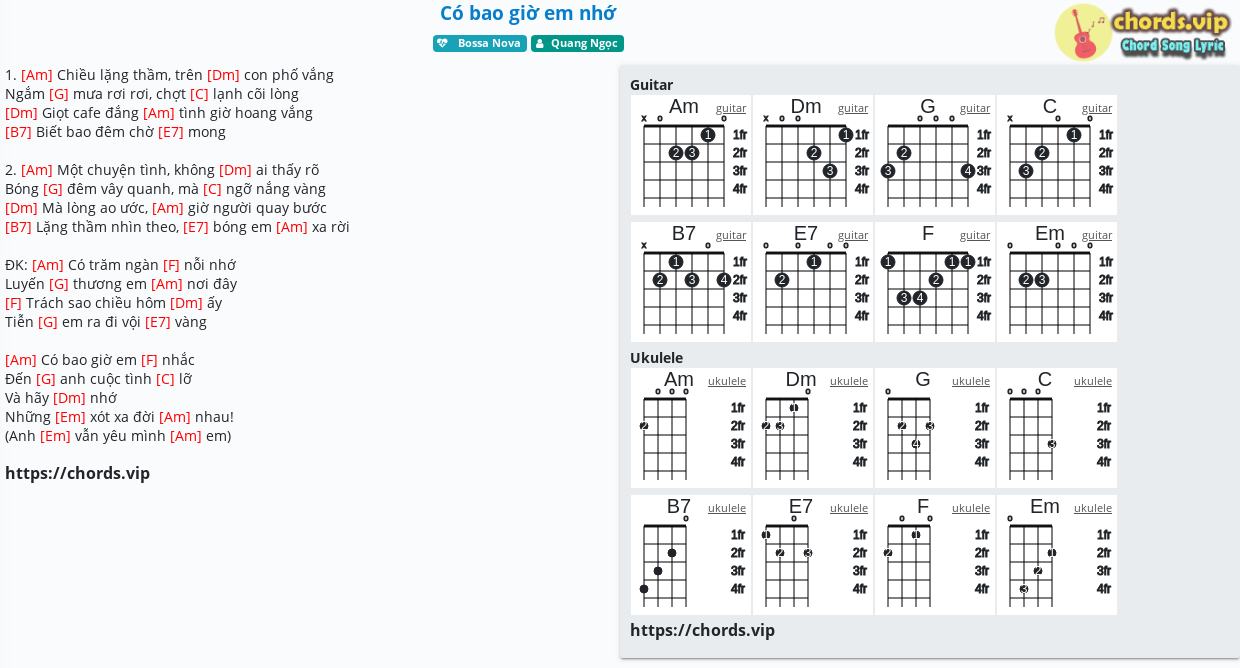Click the guitar link beside Am chord
The width and height of the screenshot is (1240, 668).
click(x=731, y=108)
